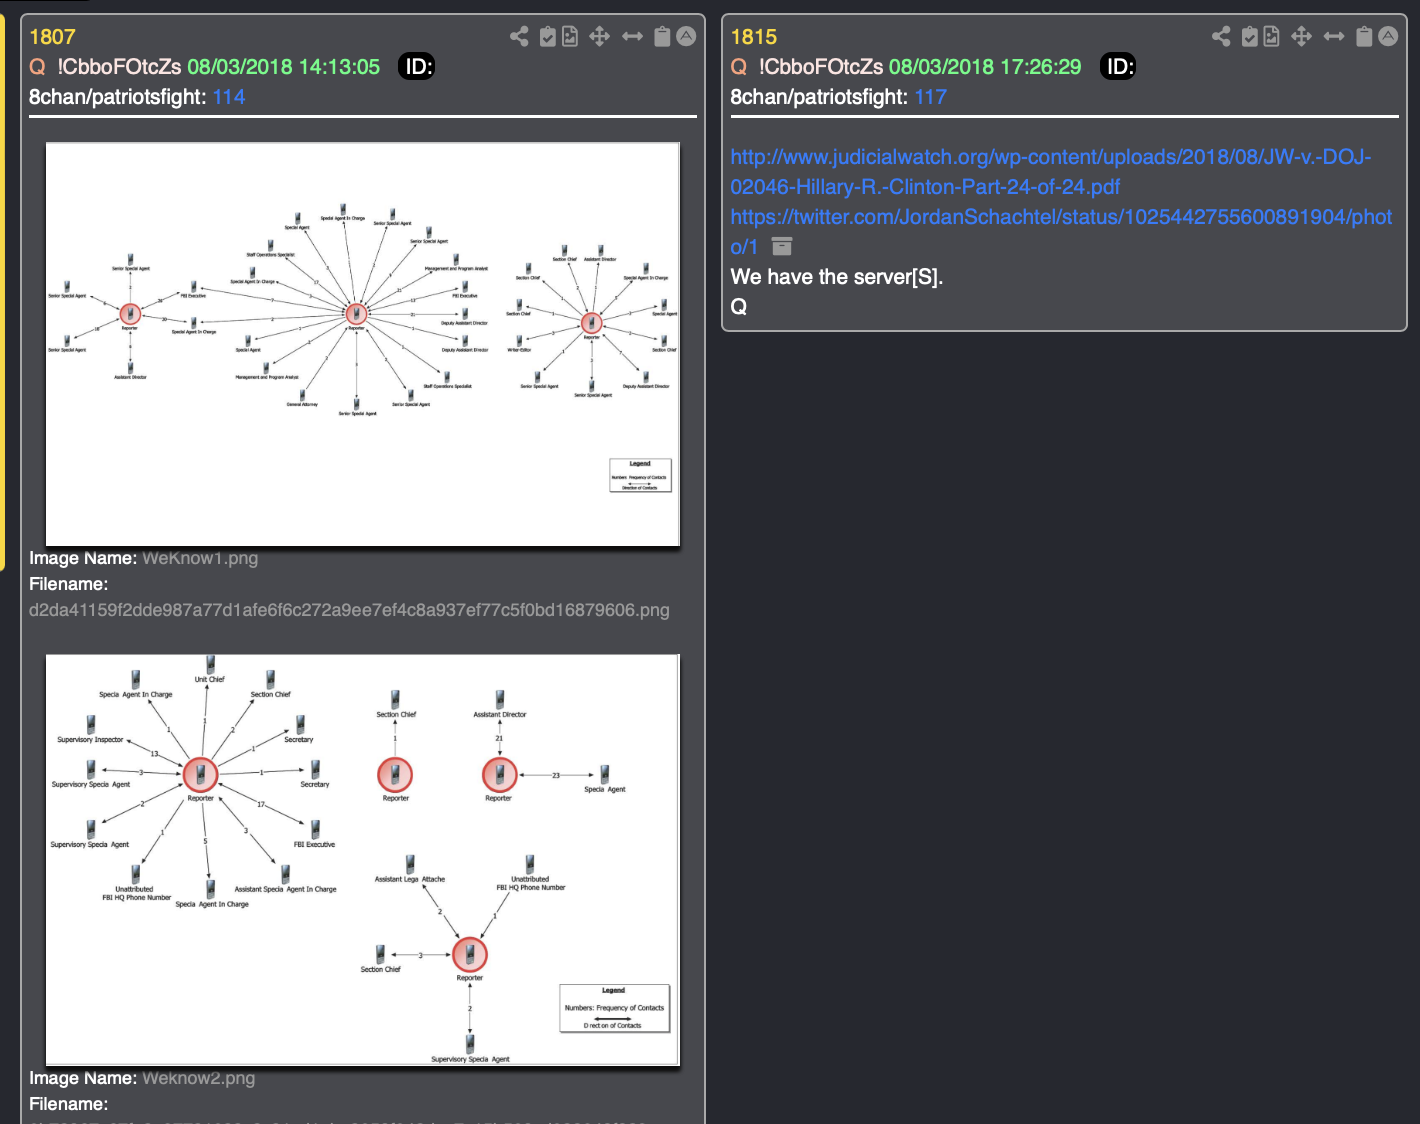Open the Judicial Watch PDF link

click(1050, 172)
